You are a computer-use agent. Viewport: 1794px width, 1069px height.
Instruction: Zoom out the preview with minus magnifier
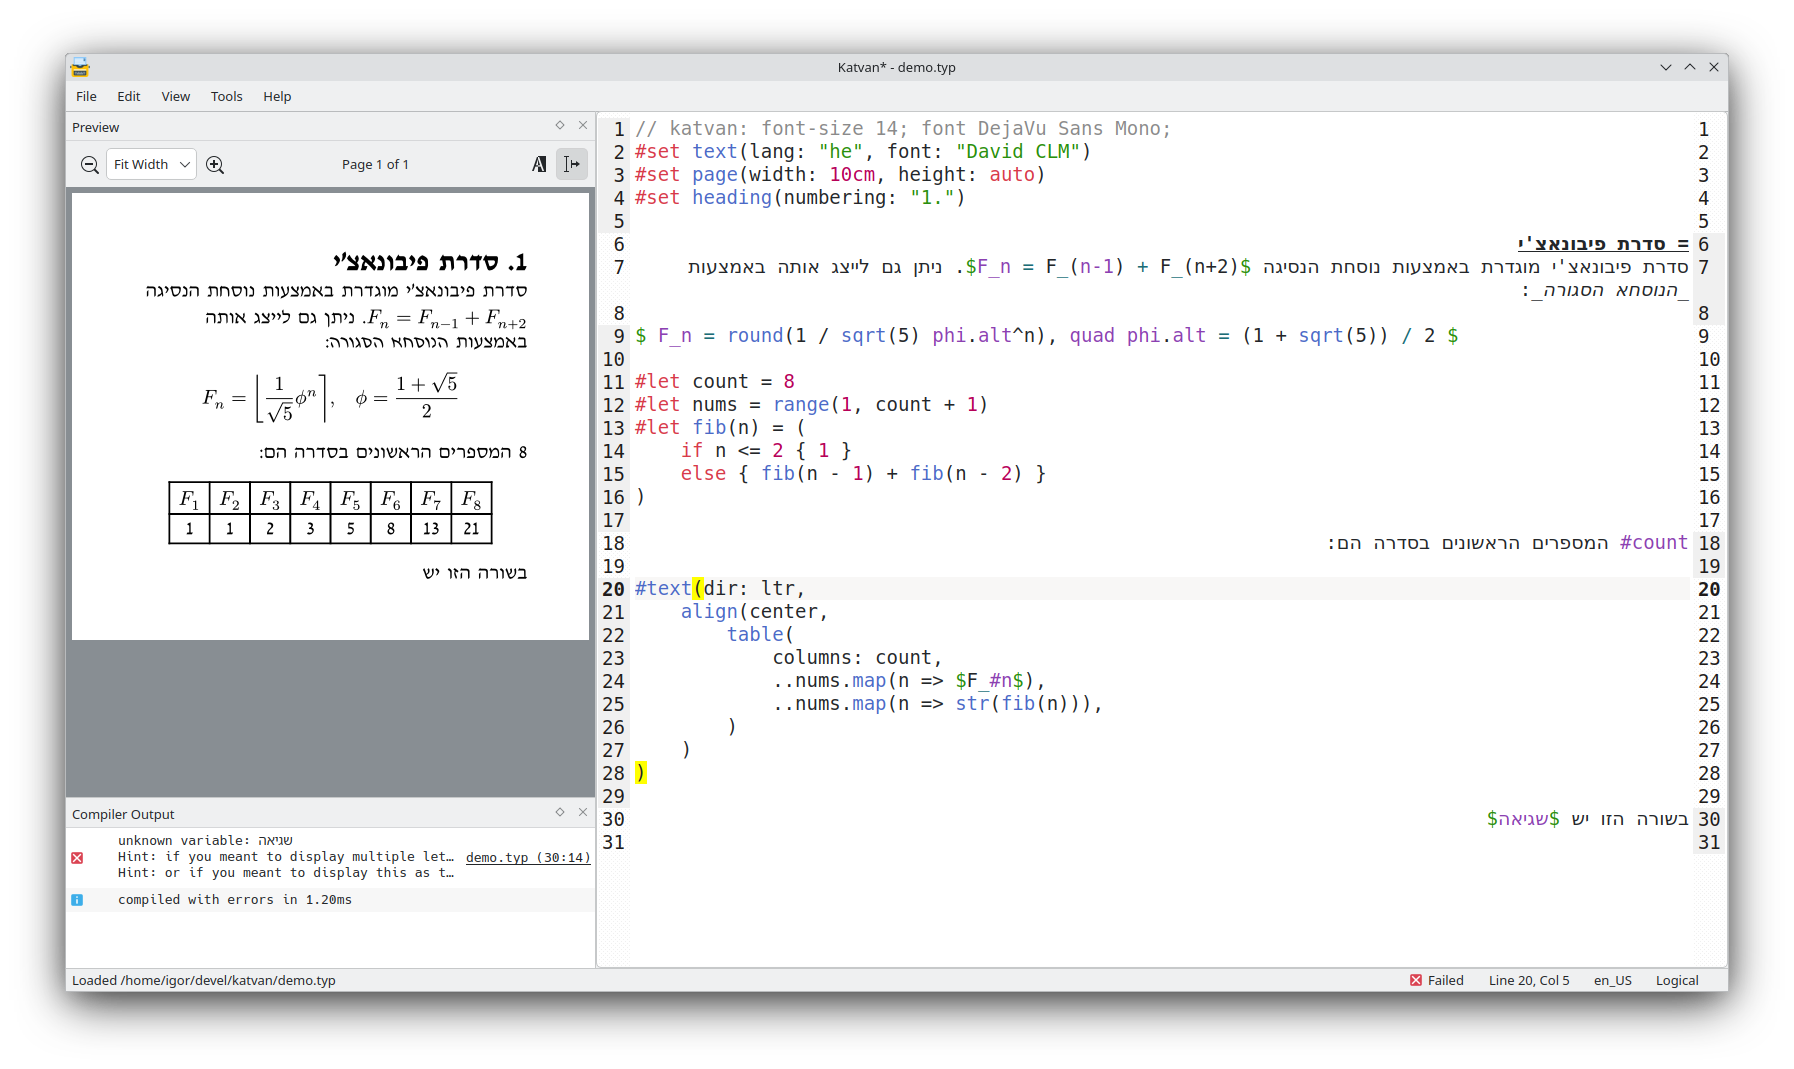click(90, 165)
